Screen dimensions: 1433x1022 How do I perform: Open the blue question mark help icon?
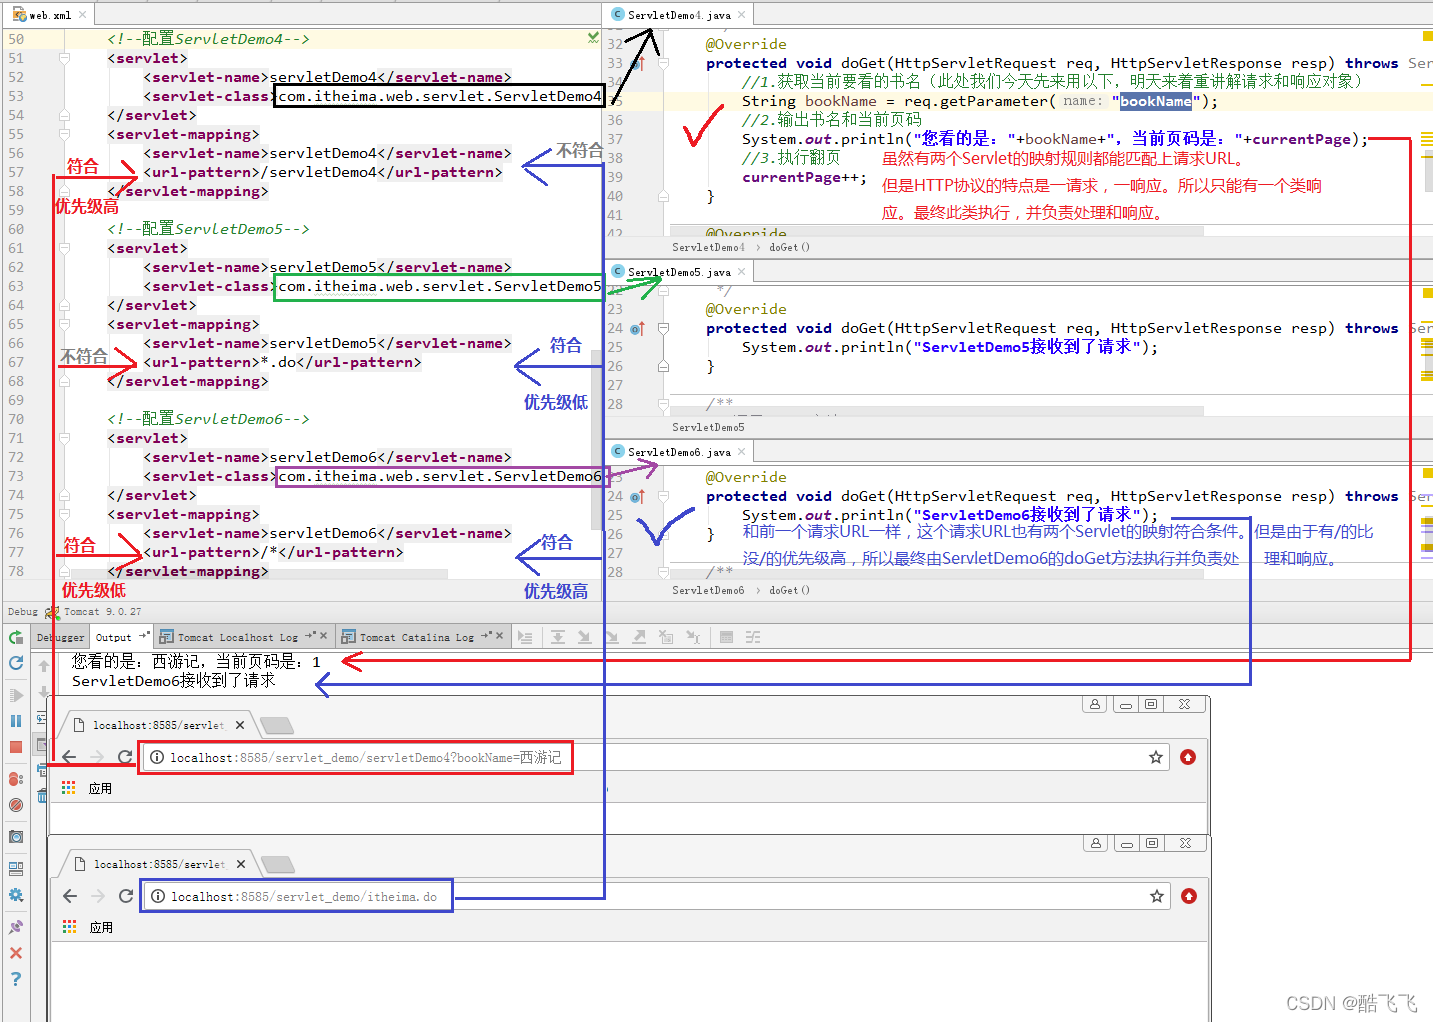[x=15, y=979]
